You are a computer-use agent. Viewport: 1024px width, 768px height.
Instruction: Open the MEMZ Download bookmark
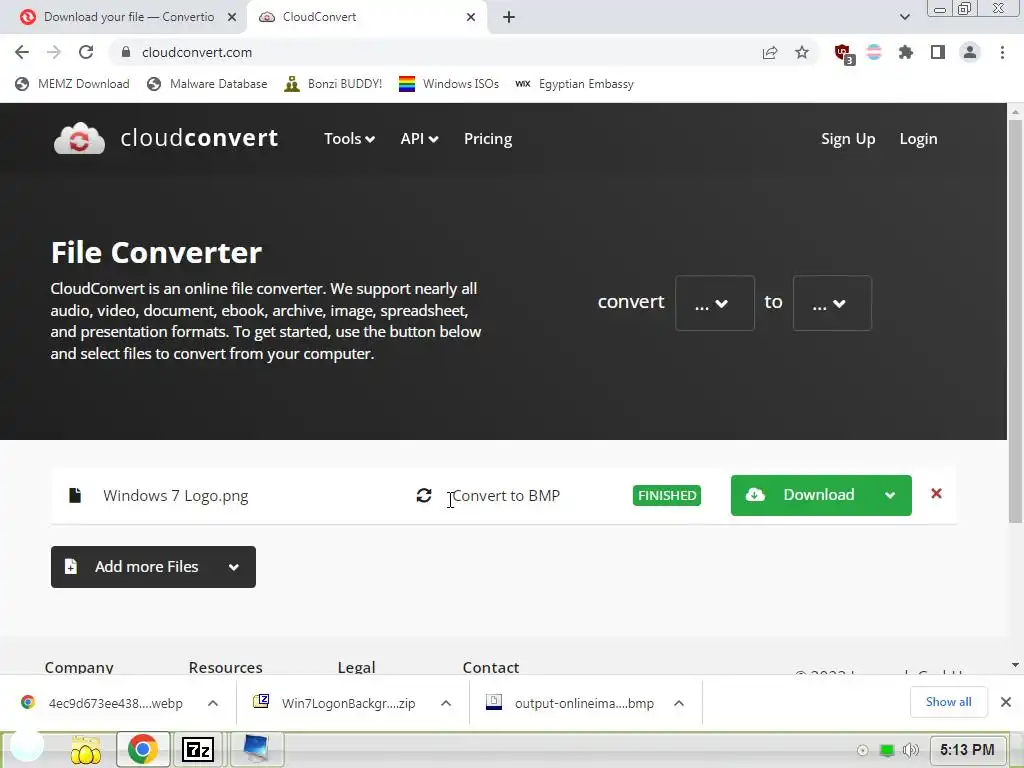tap(72, 84)
